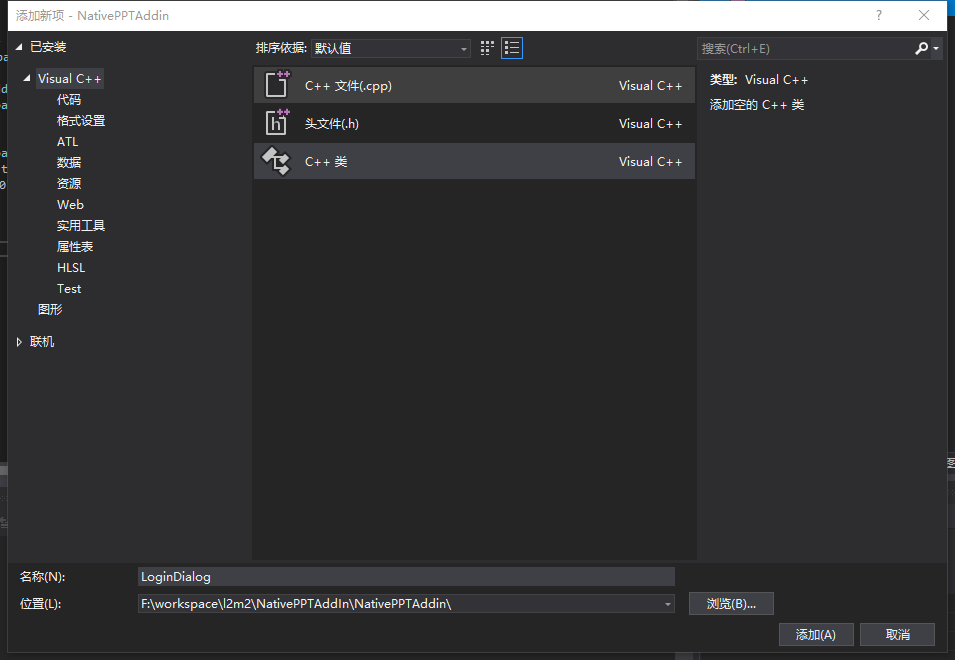This screenshot has height=660, width=955.
Task: Click the 添加(A) button
Action: click(816, 634)
